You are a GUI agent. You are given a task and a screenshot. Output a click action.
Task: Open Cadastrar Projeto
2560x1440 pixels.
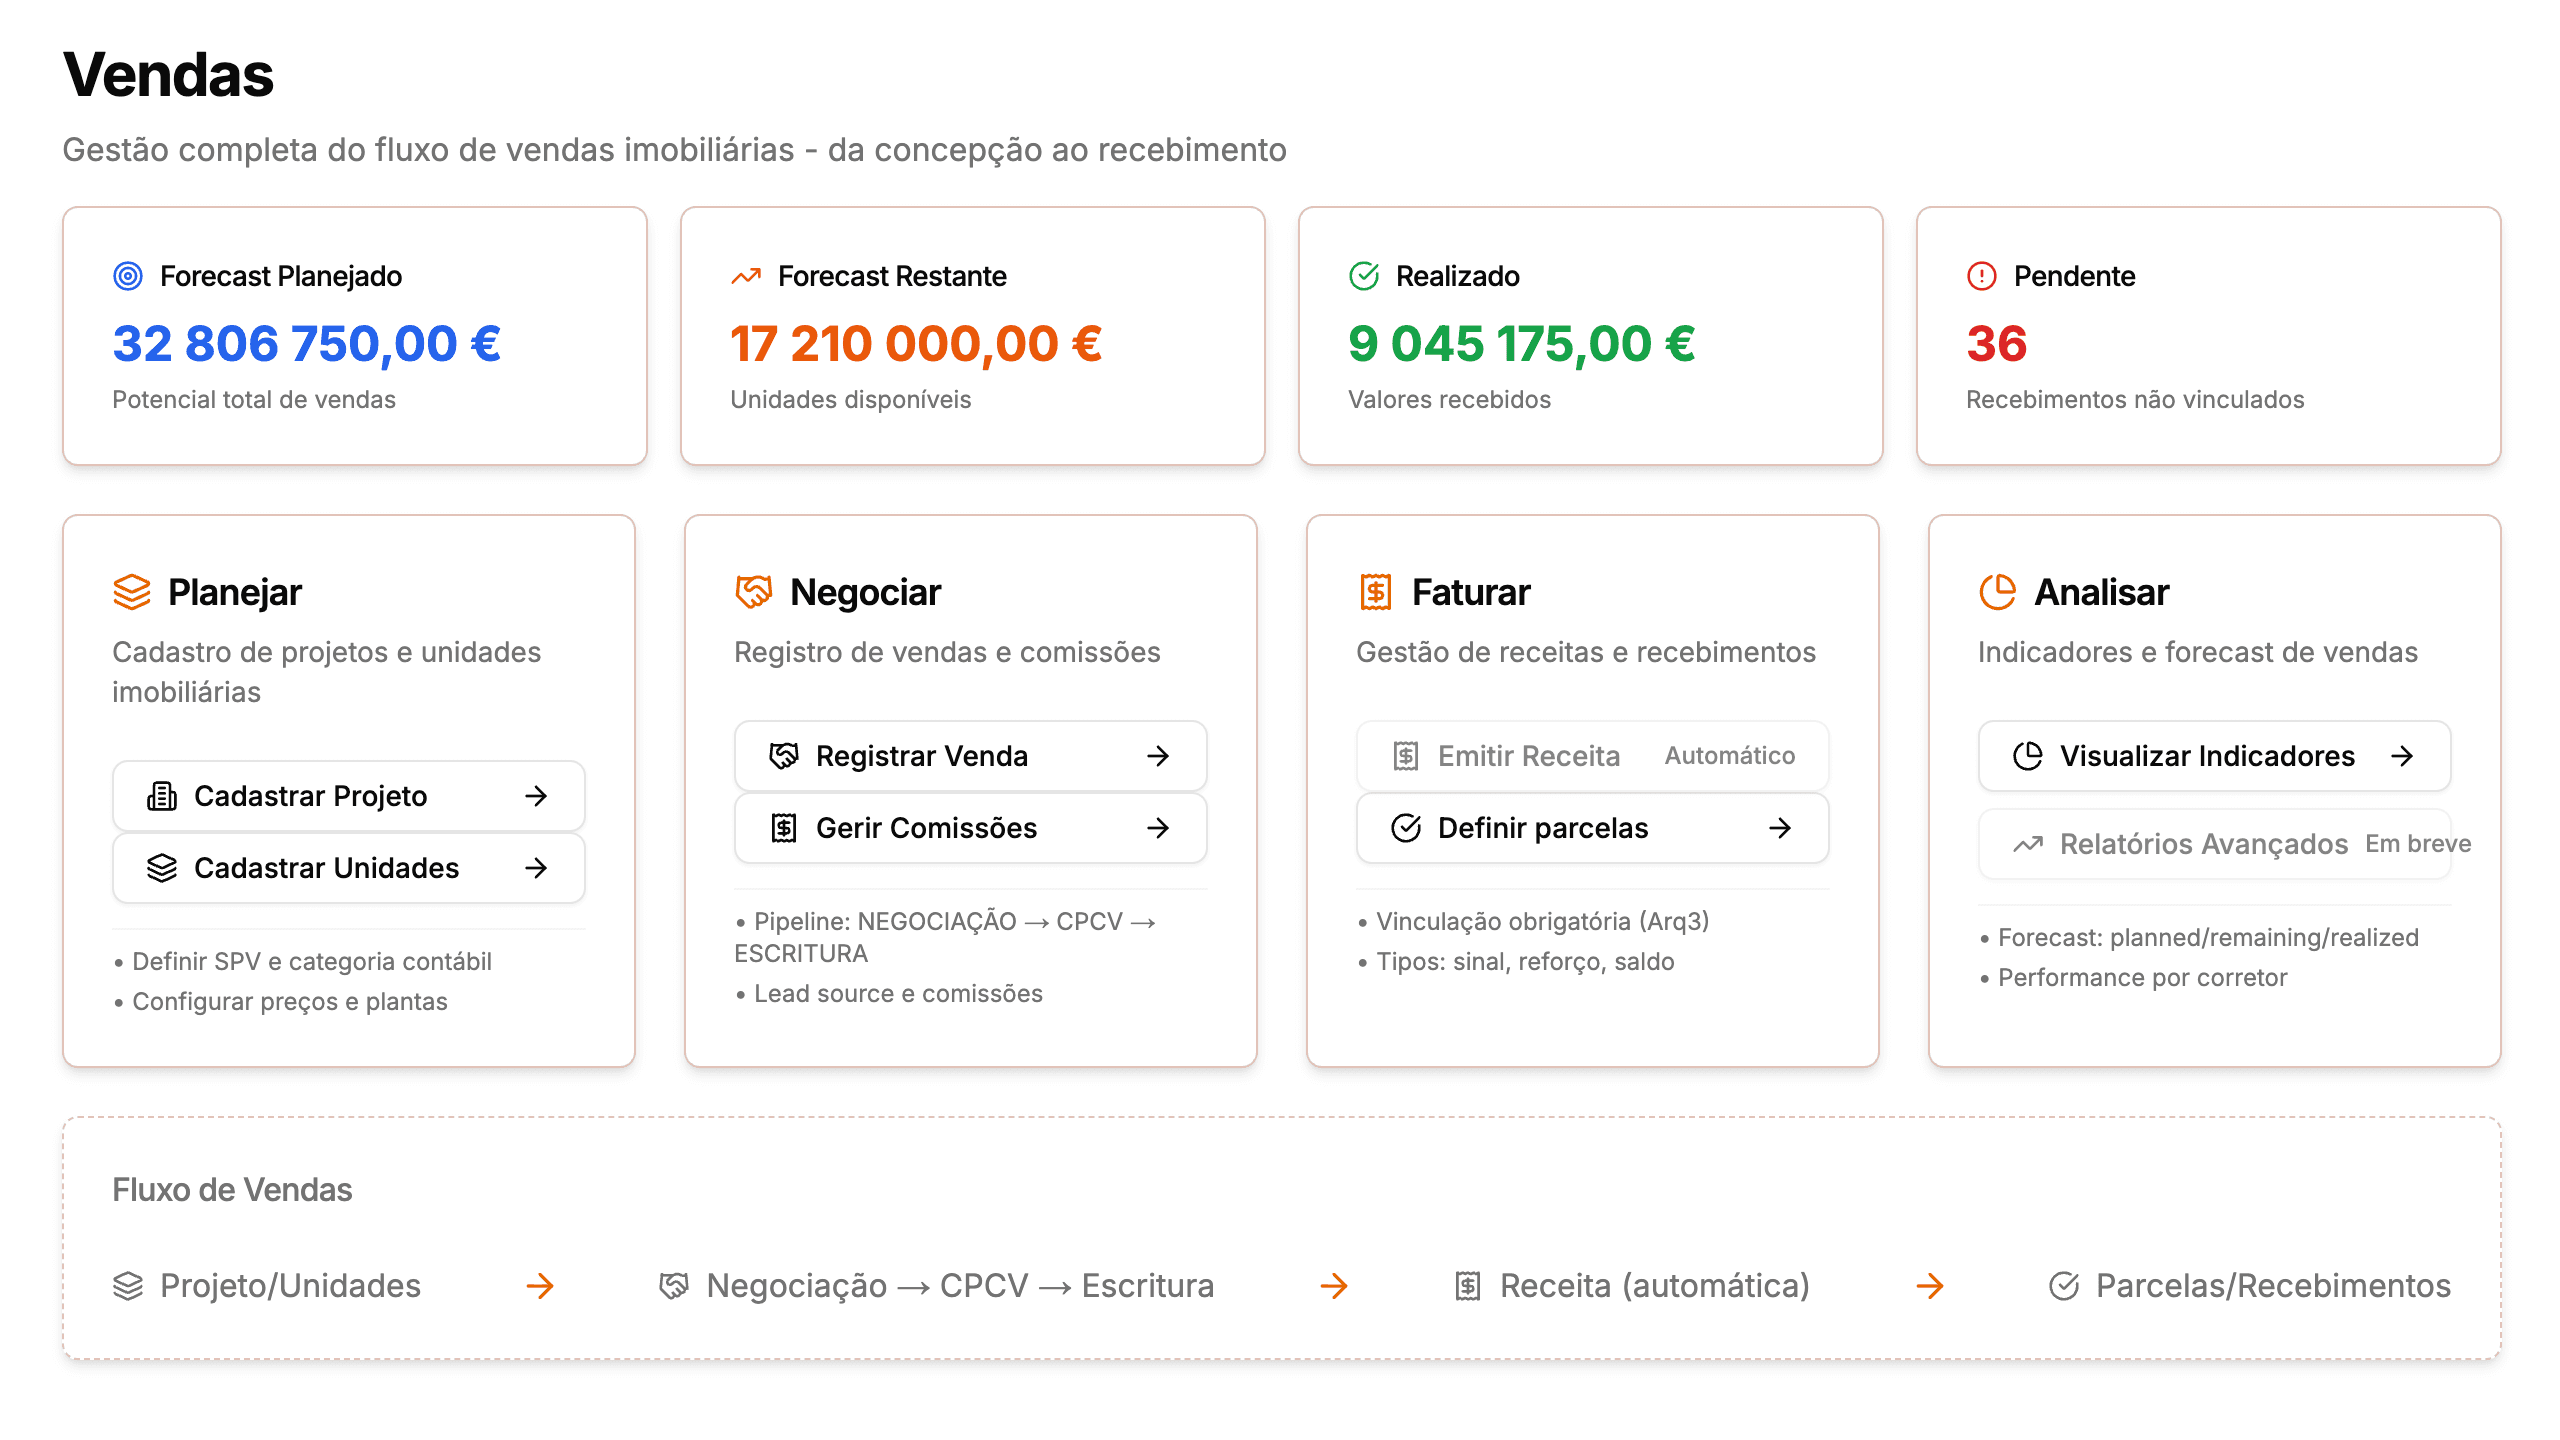pos(348,796)
